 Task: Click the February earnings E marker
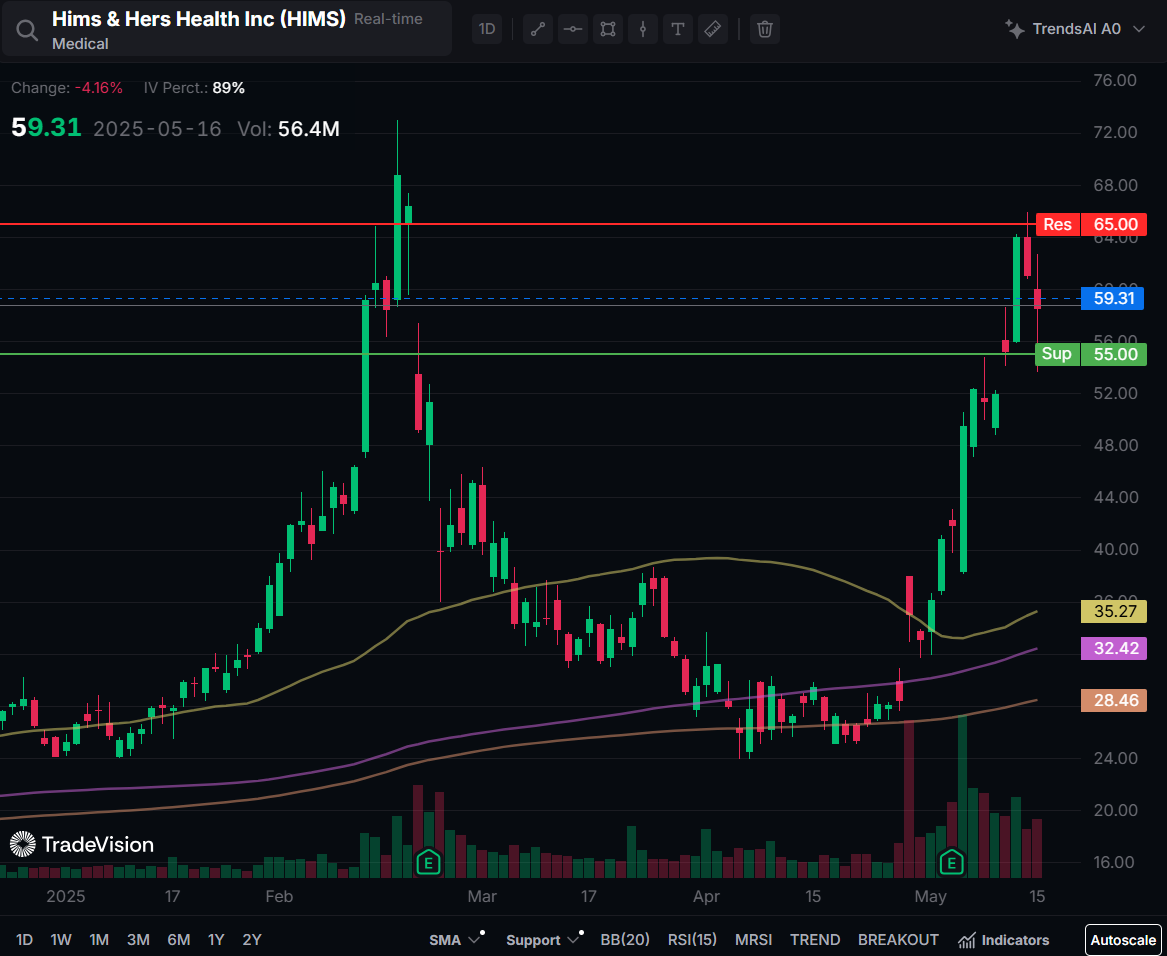(x=428, y=862)
